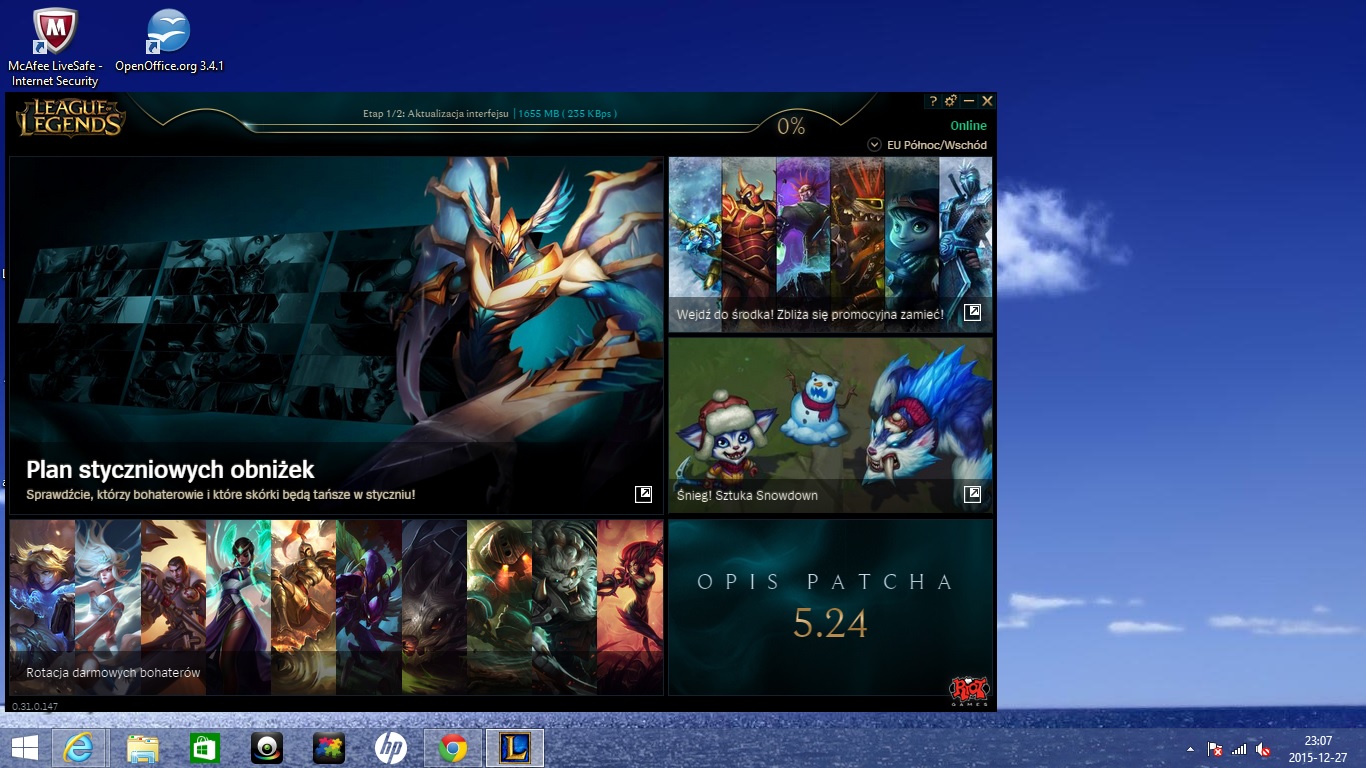The height and width of the screenshot is (768, 1366).
Task: Open the launcher help question mark icon
Action: 933,101
